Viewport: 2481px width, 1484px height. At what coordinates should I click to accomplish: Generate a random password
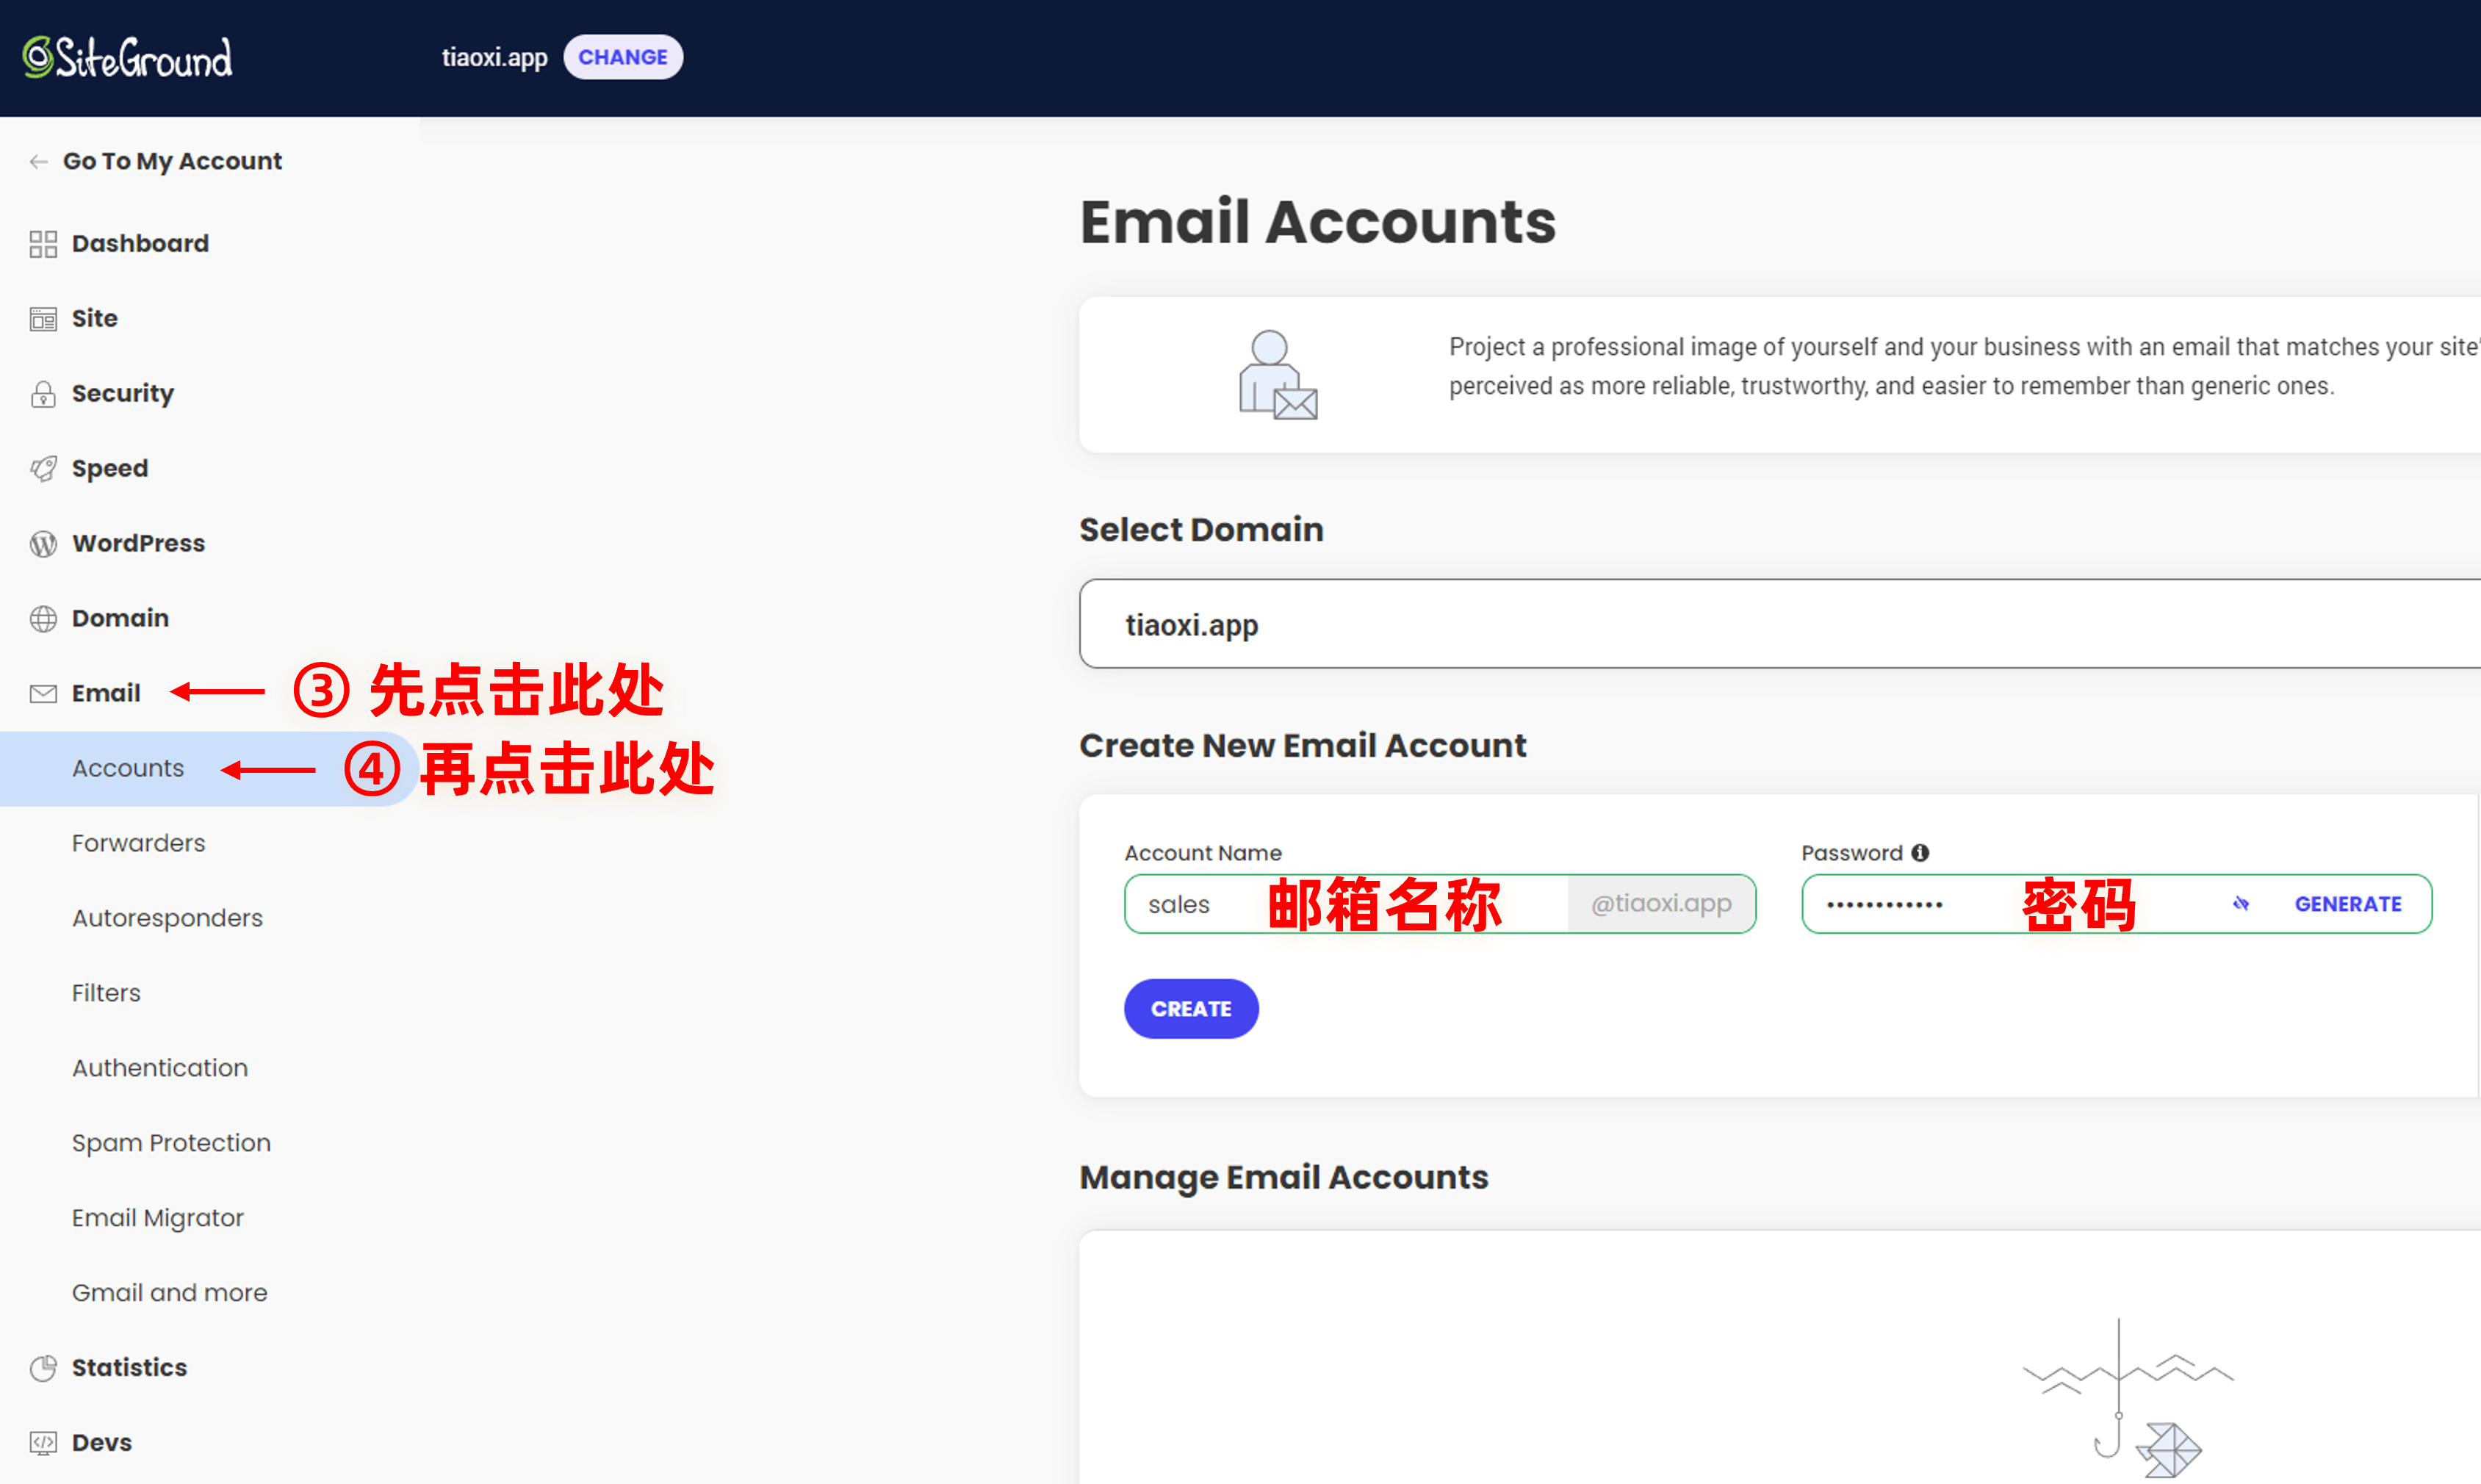point(2347,904)
